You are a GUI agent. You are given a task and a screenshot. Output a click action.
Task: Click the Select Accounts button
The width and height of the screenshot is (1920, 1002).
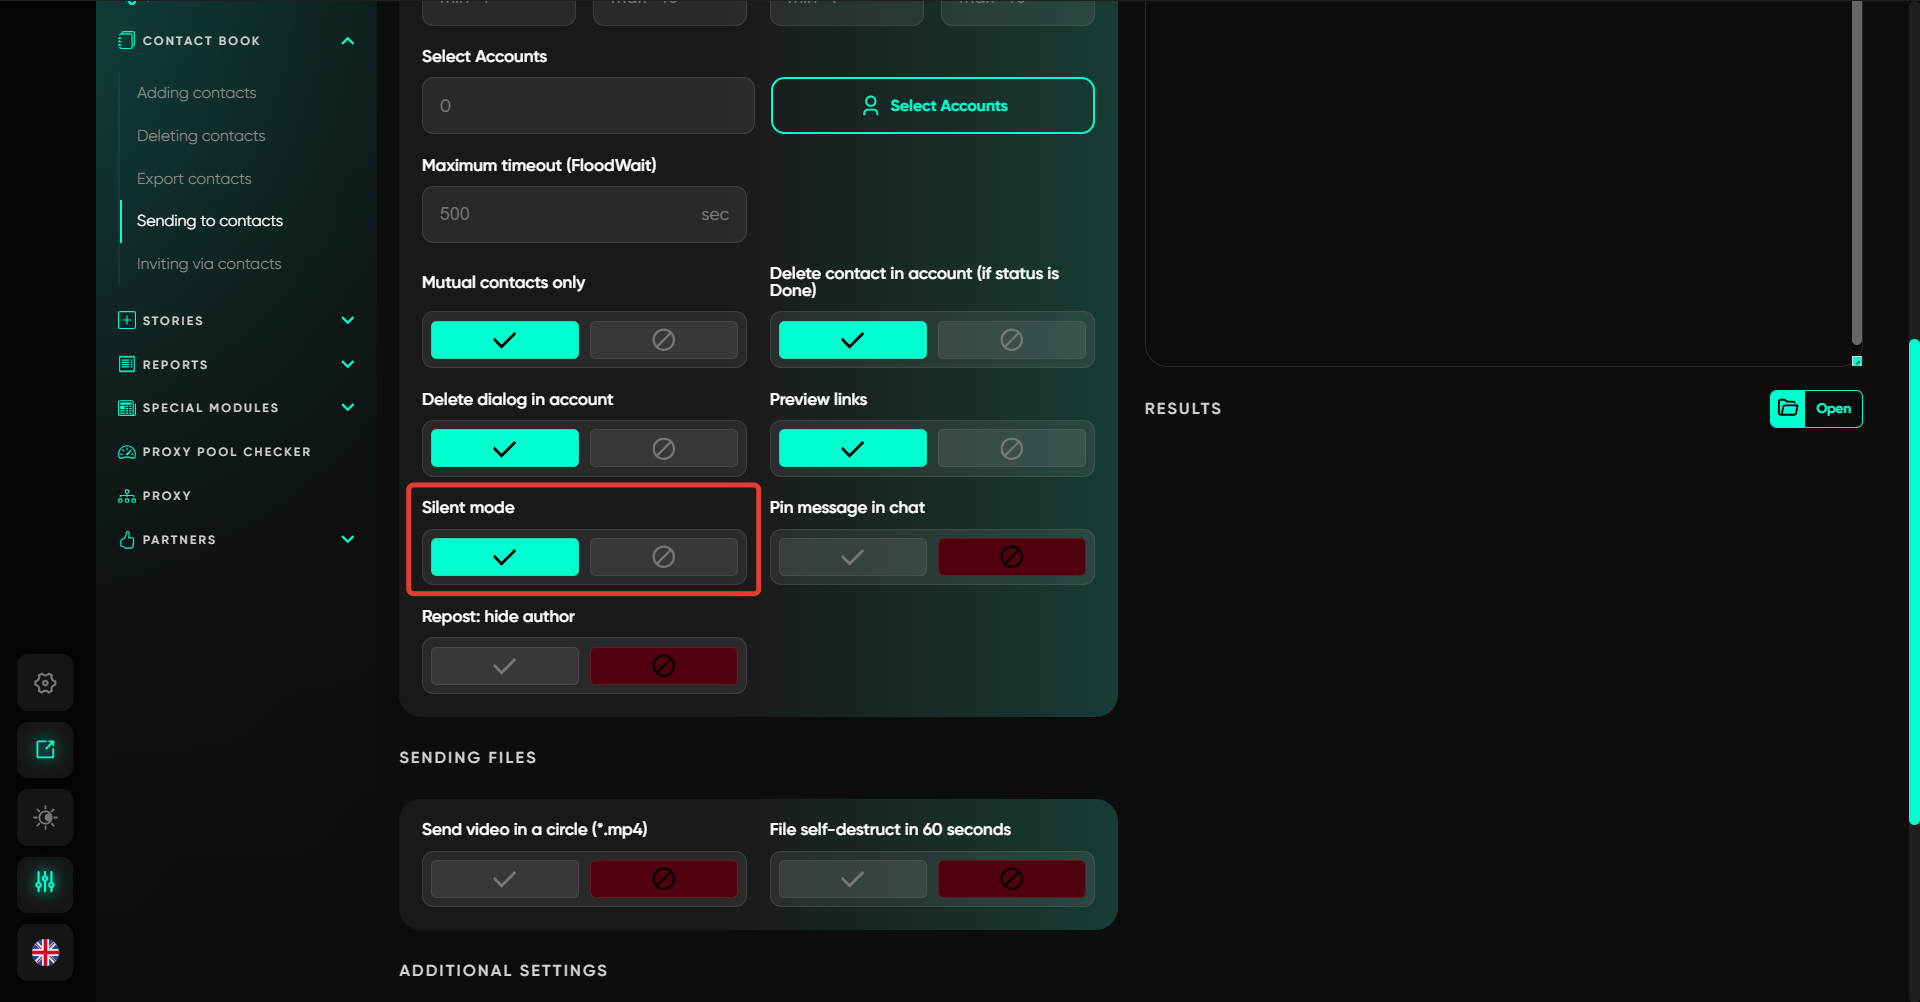[932, 106]
